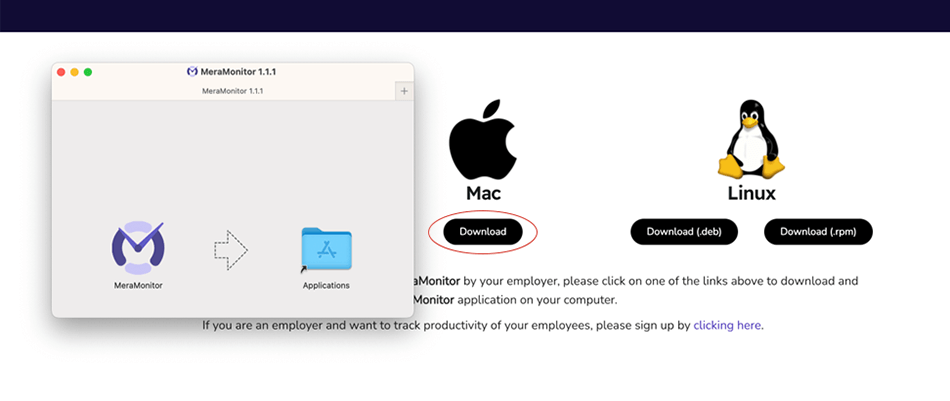Click the "Linux" heading text
This screenshot has height=401, width=950.
751,193
